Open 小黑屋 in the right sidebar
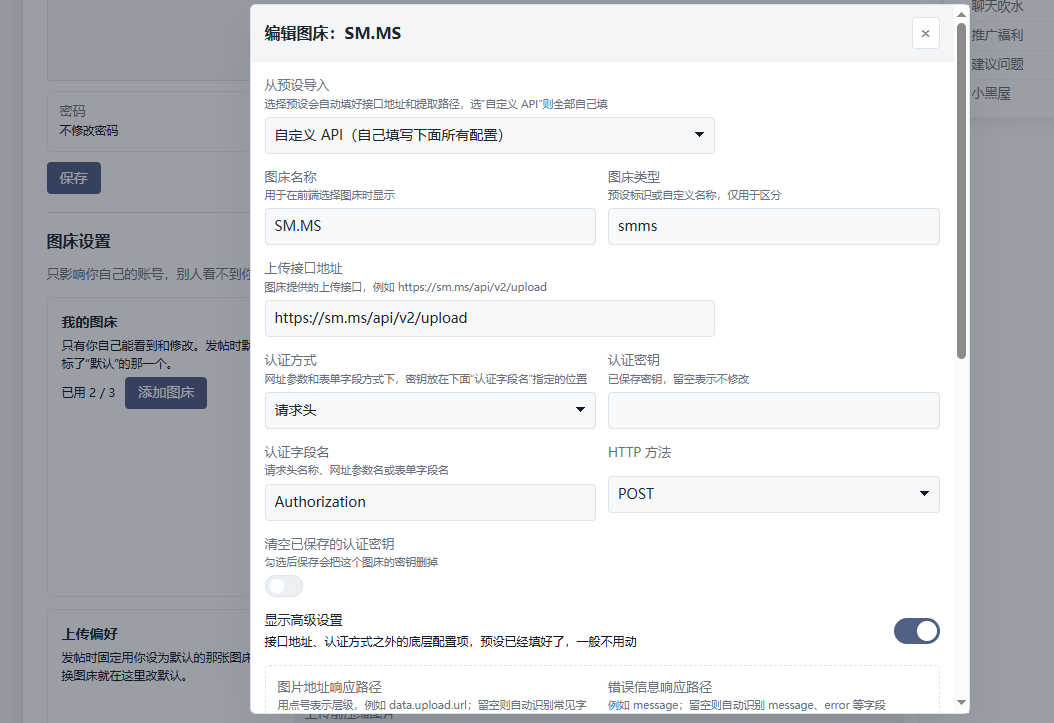This screenshot has width=1054, height=723. (x=991, y=94)
